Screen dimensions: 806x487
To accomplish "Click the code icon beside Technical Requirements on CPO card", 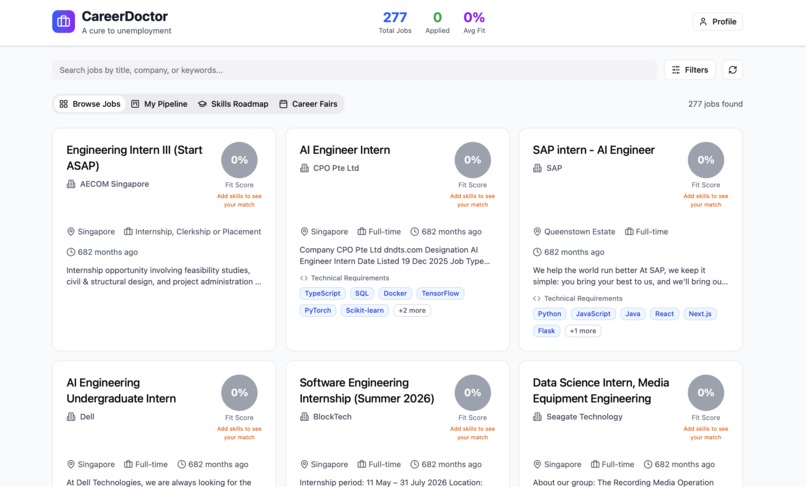I will pyautogui.click(x=304, y=278).
